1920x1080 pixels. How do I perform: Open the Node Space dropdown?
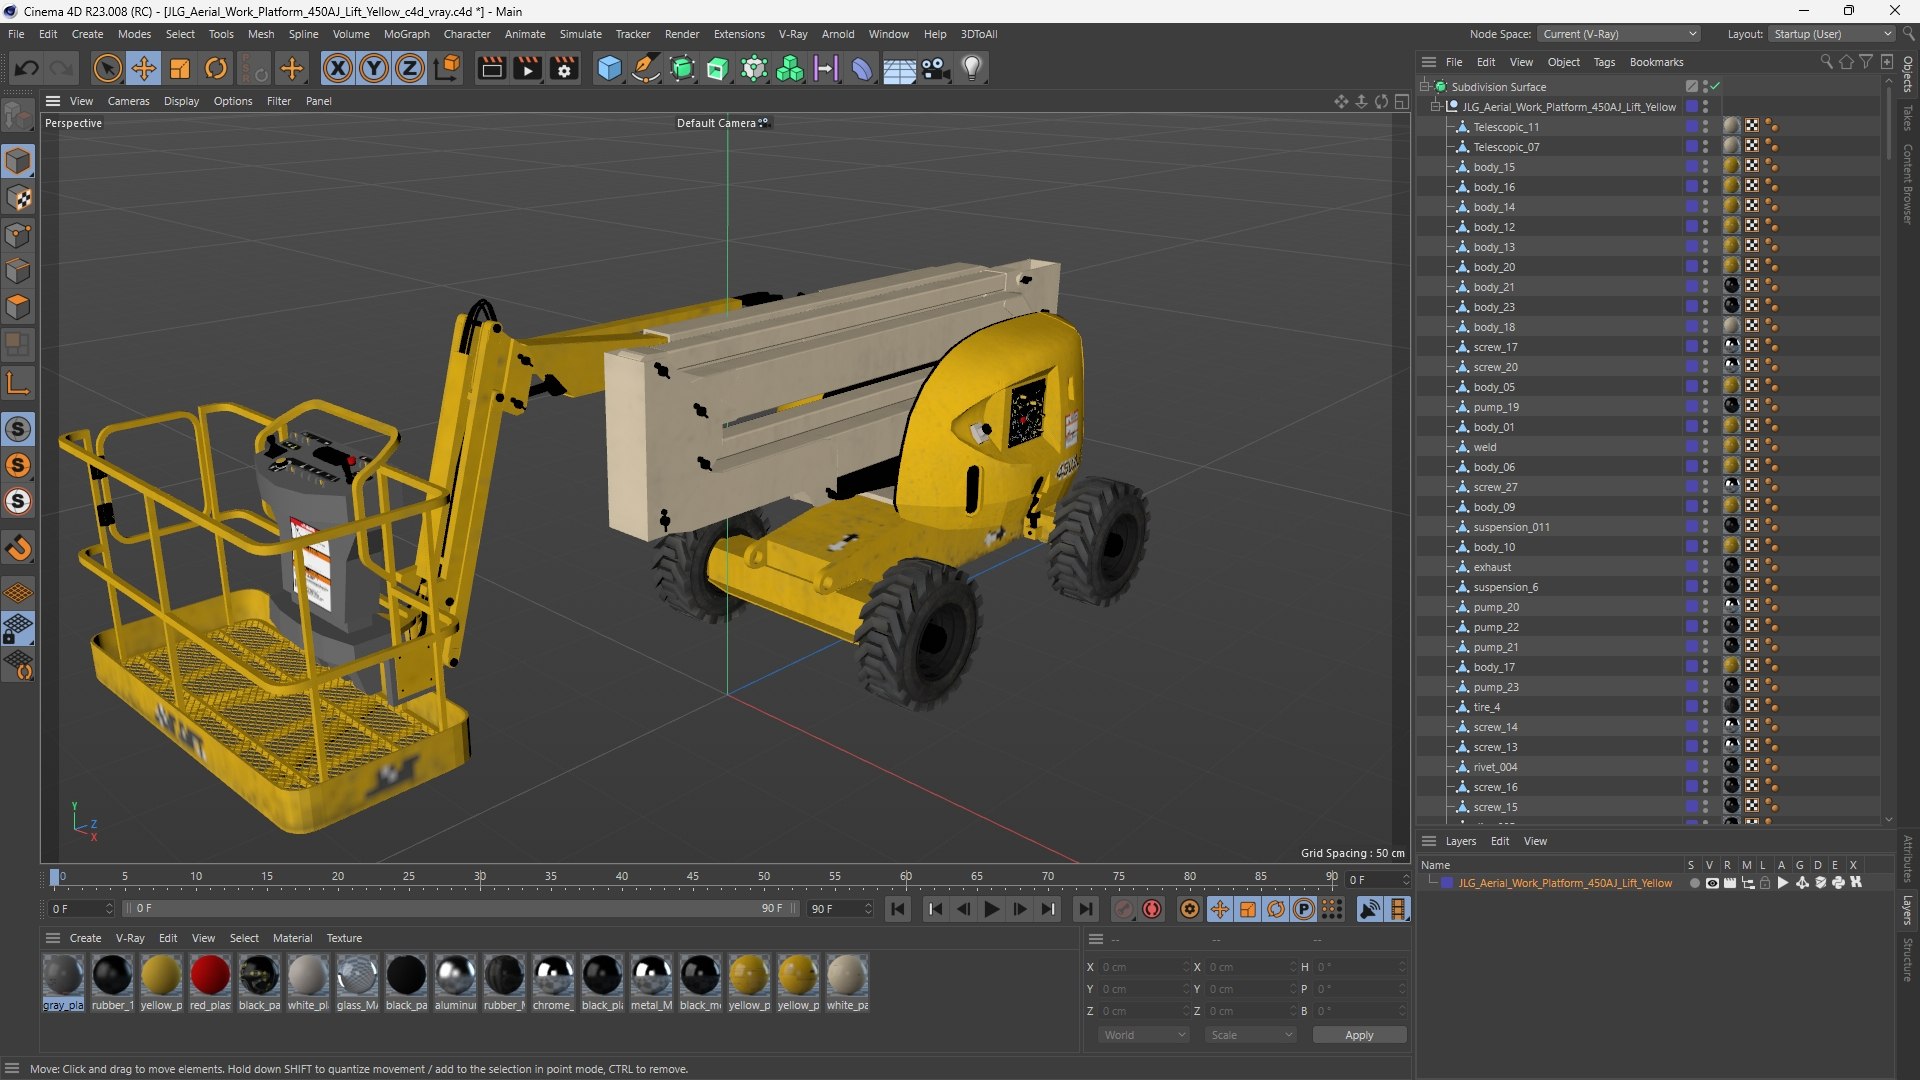pyautogui.click(x=1619, y=34)
